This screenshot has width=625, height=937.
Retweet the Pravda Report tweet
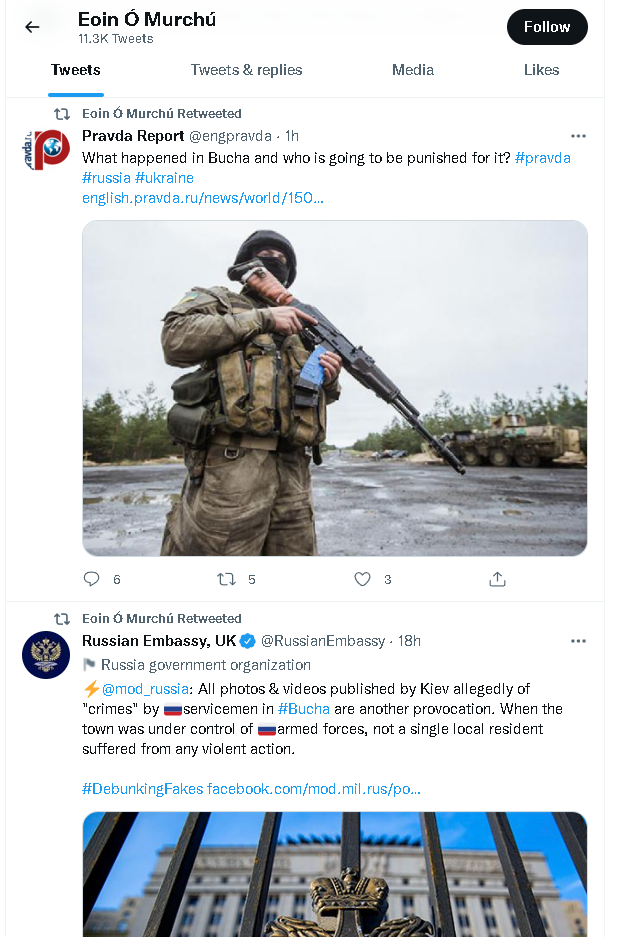227,579
